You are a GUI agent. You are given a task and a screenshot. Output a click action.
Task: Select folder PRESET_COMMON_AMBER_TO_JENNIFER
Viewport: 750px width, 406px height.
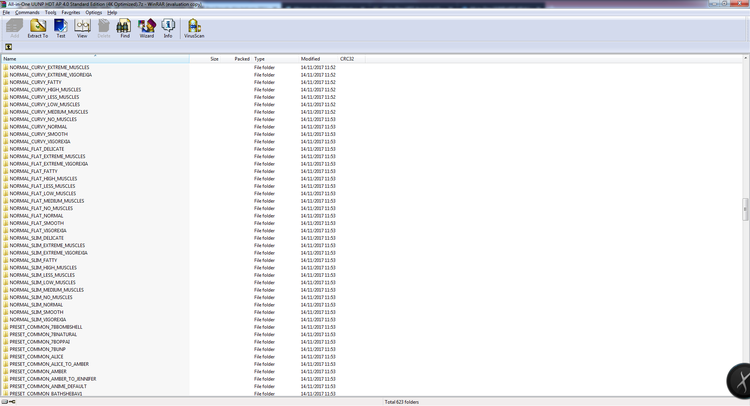[x=53, y=379]
